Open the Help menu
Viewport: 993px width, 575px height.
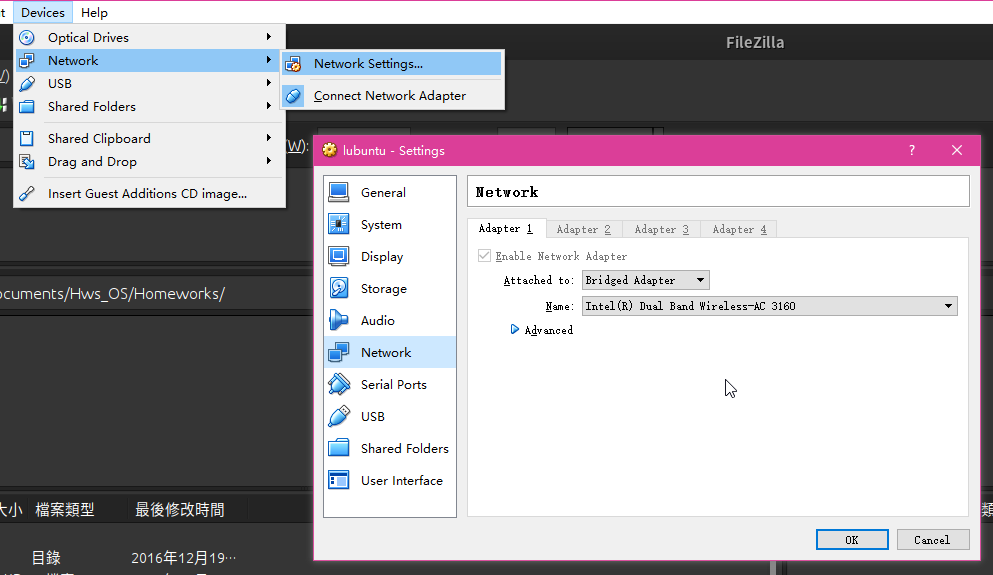[94, 13]
